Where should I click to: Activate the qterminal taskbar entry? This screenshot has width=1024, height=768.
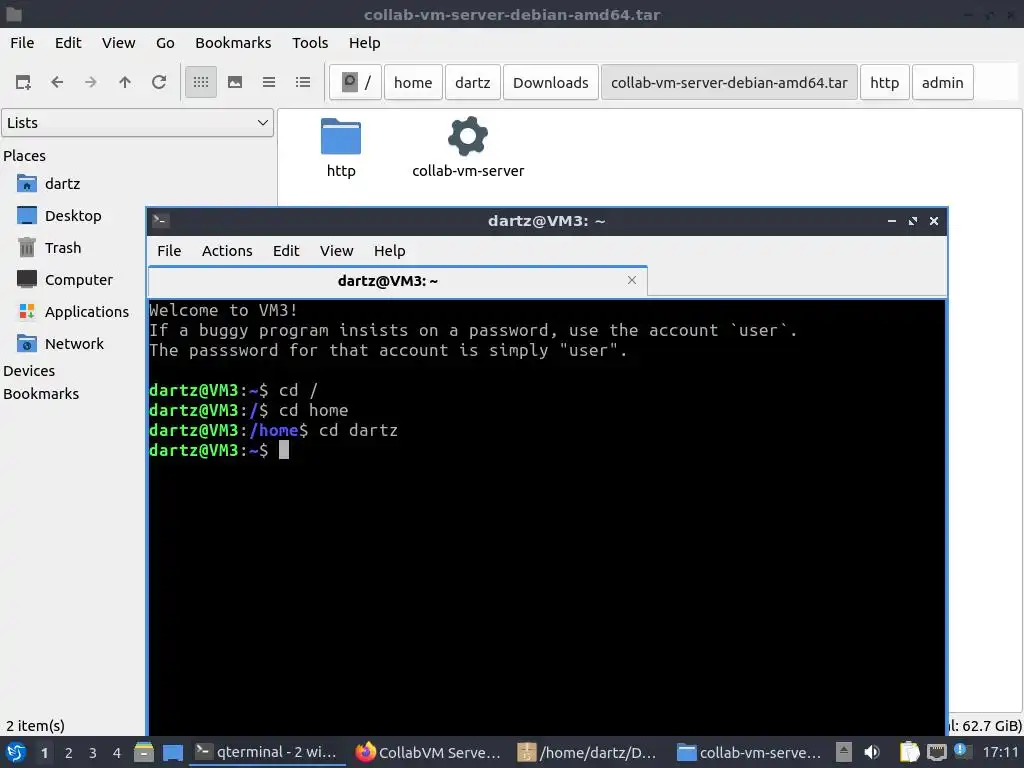pyautogui.click(x=266, y=752)
